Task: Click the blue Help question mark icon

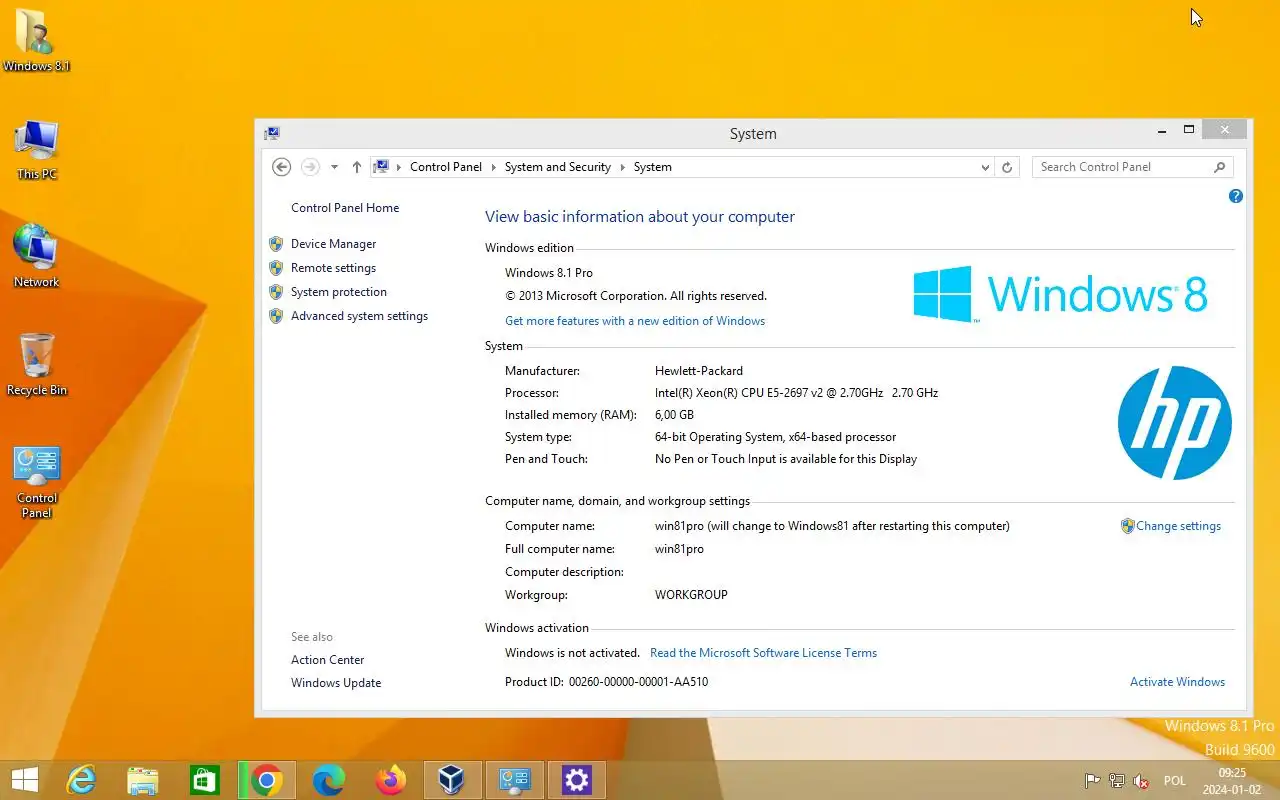Action: 1236,197
